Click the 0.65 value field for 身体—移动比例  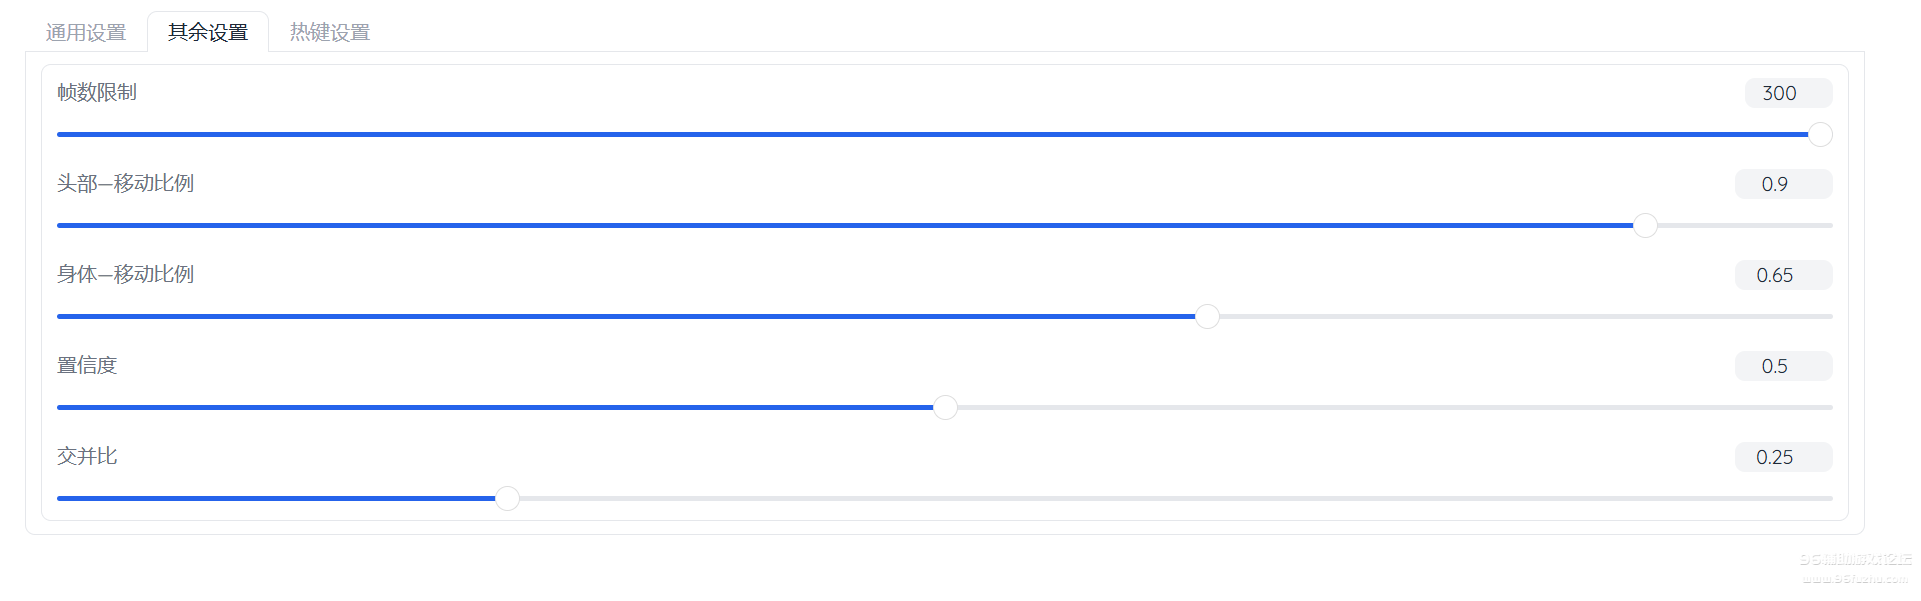[1783, 274]
